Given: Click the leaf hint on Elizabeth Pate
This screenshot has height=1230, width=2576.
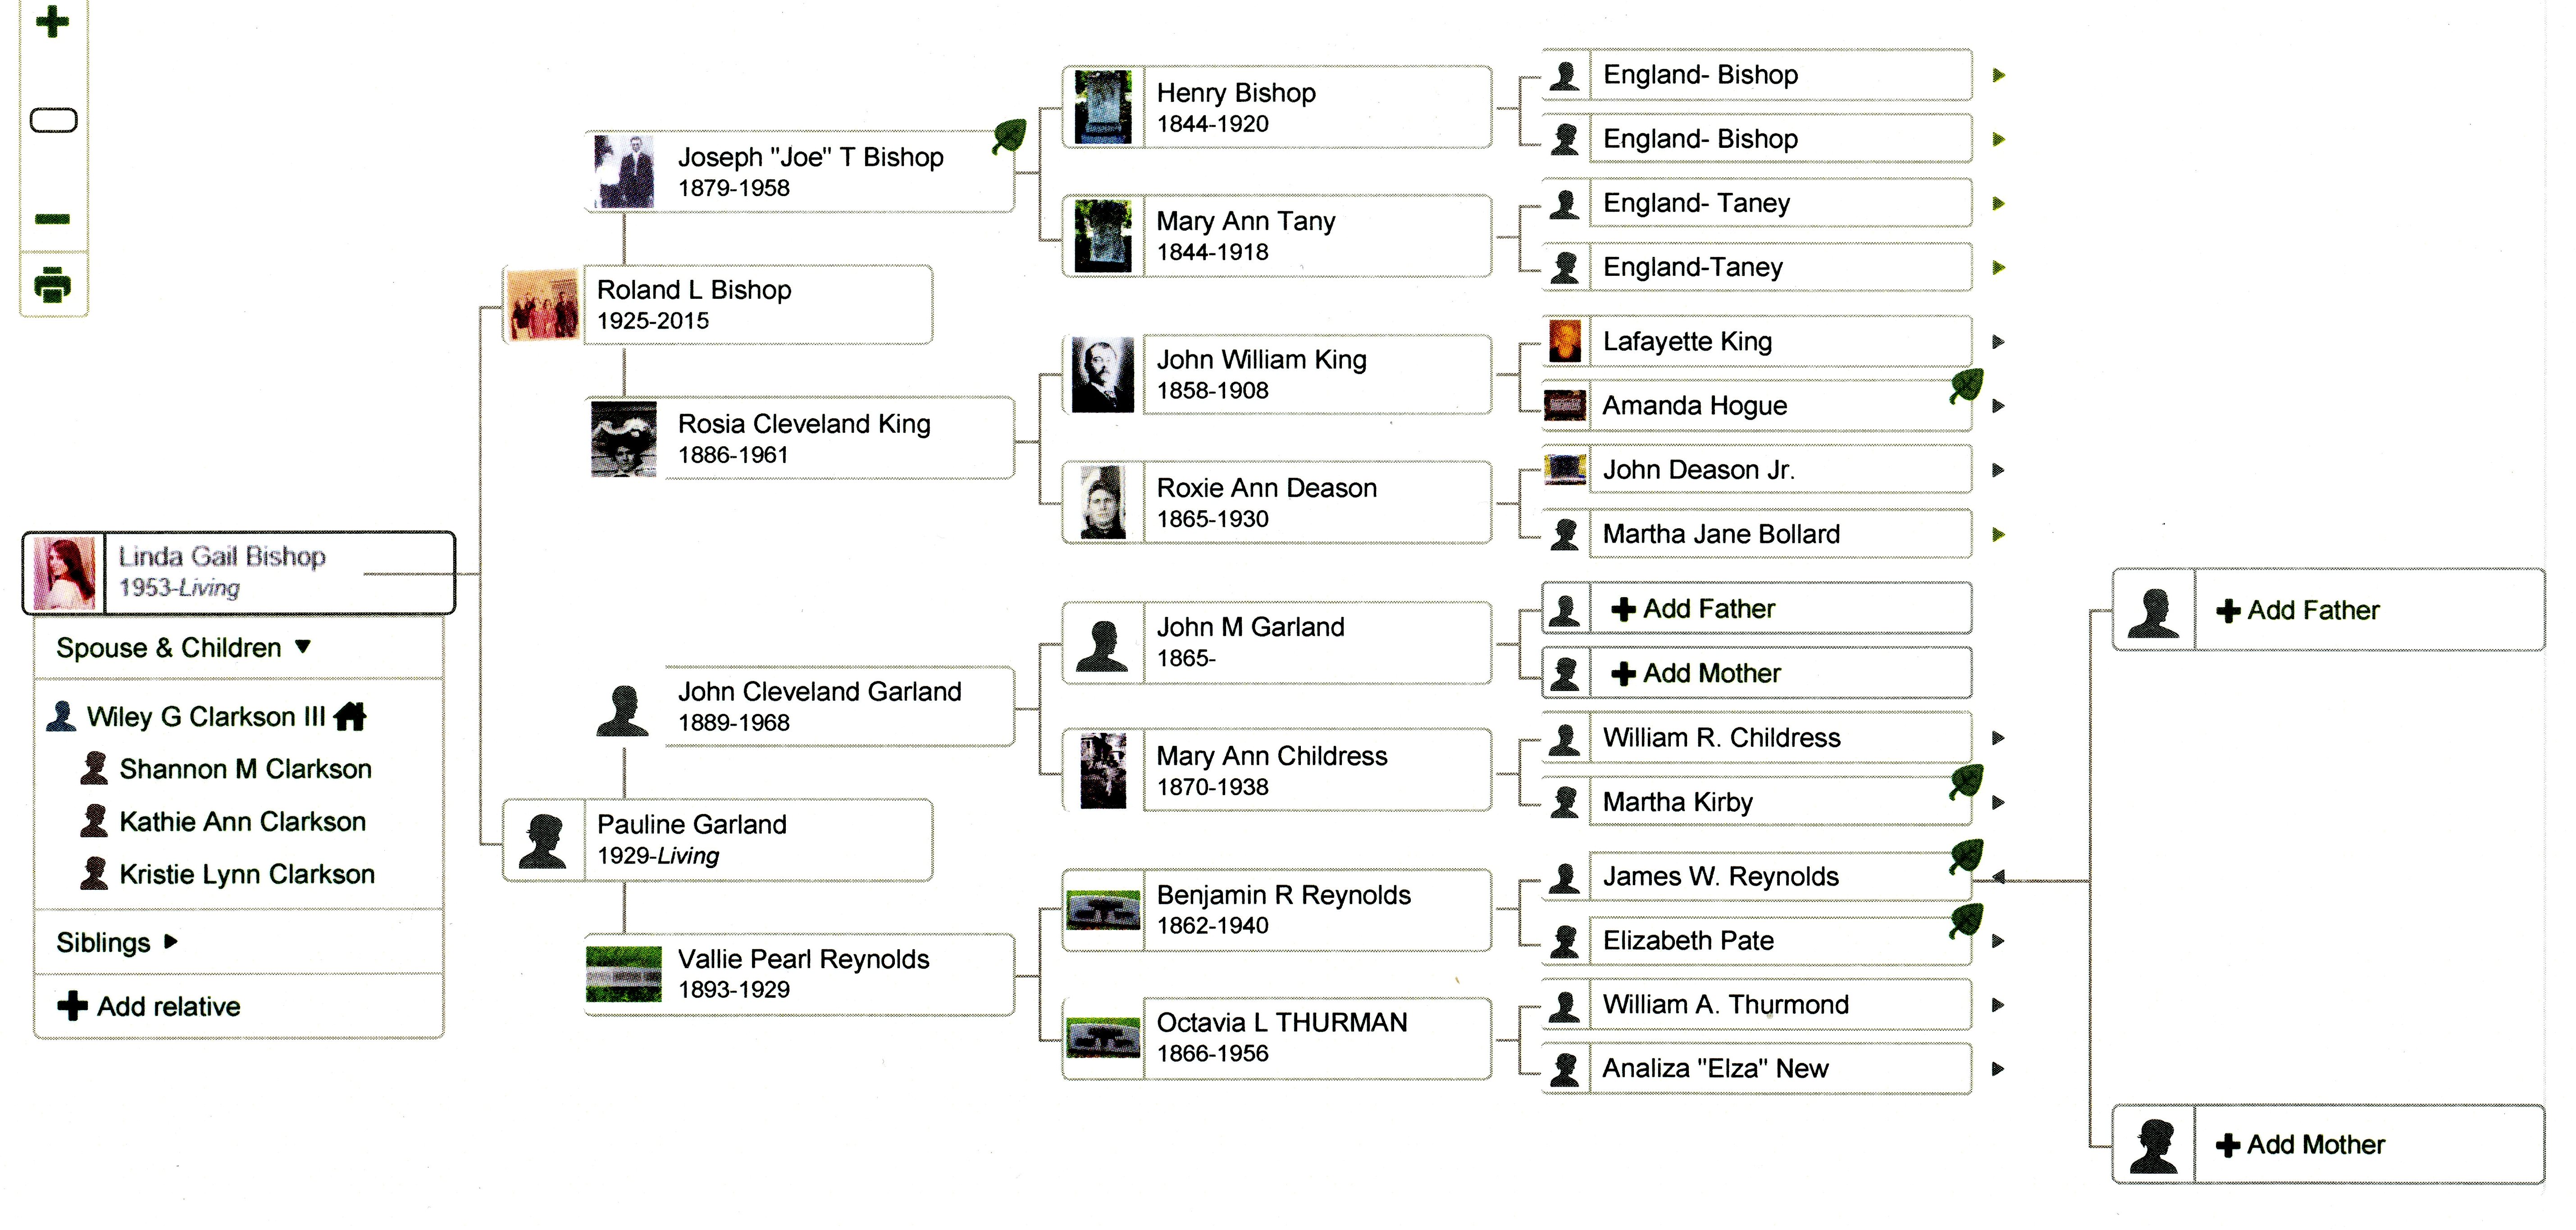Looking at the screenshot, I should pyautogui.click(x=1967, y=921).
